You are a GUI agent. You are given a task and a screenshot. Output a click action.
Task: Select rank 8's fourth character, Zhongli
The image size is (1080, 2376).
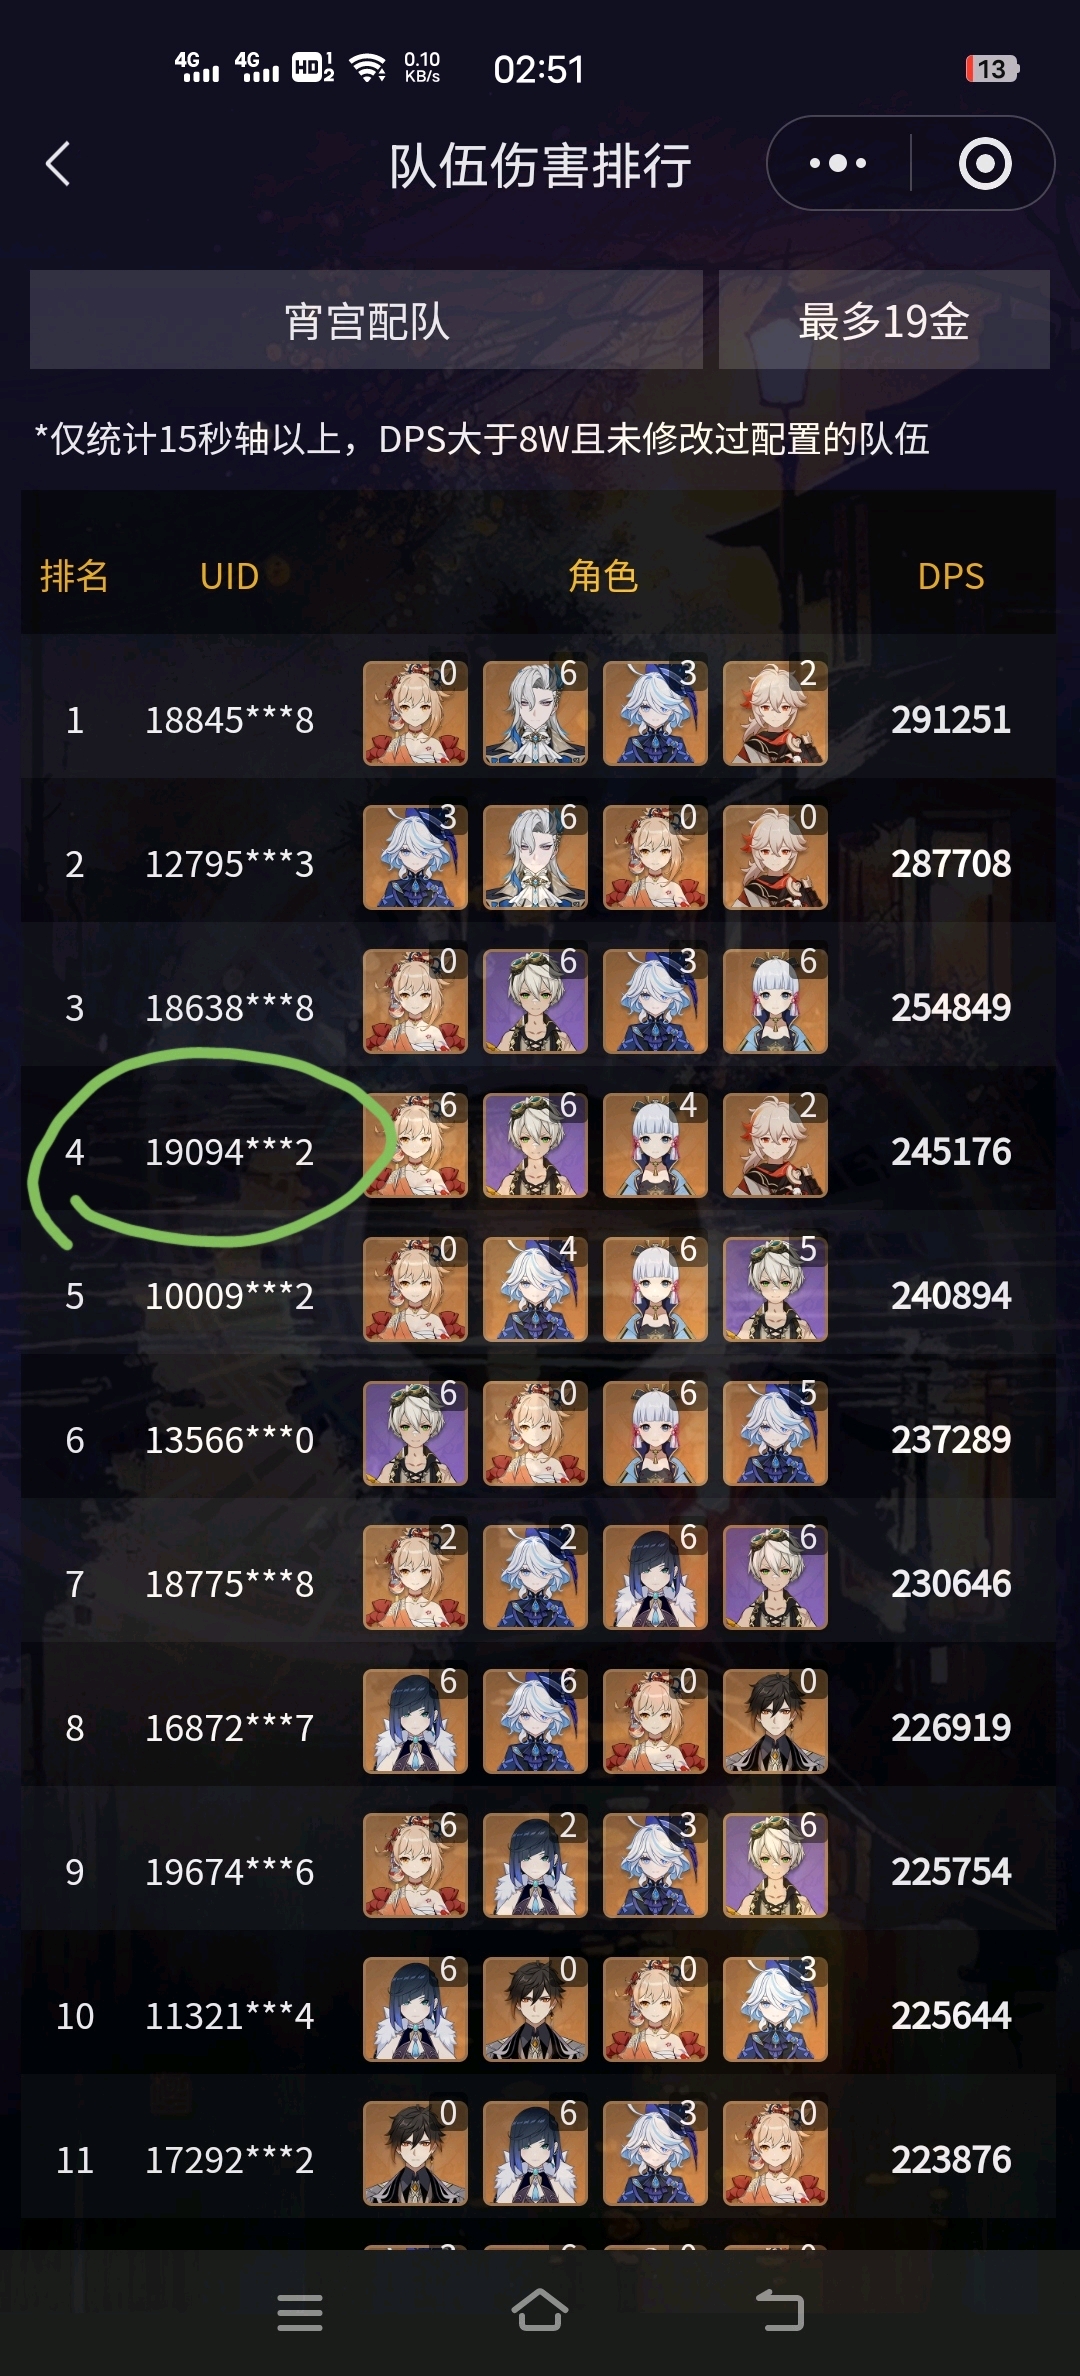(775, 1721)
